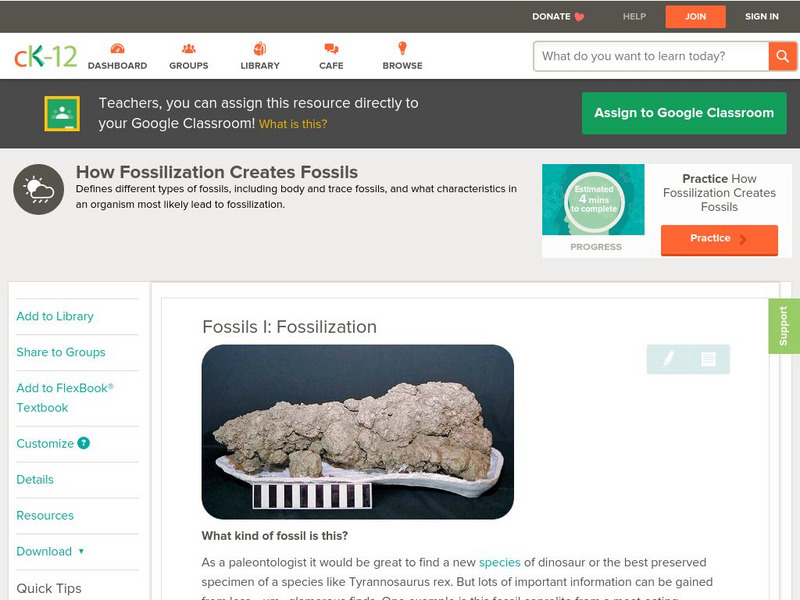
Task: Expand the Download dropdown arrow
Action: click(81, 551)
